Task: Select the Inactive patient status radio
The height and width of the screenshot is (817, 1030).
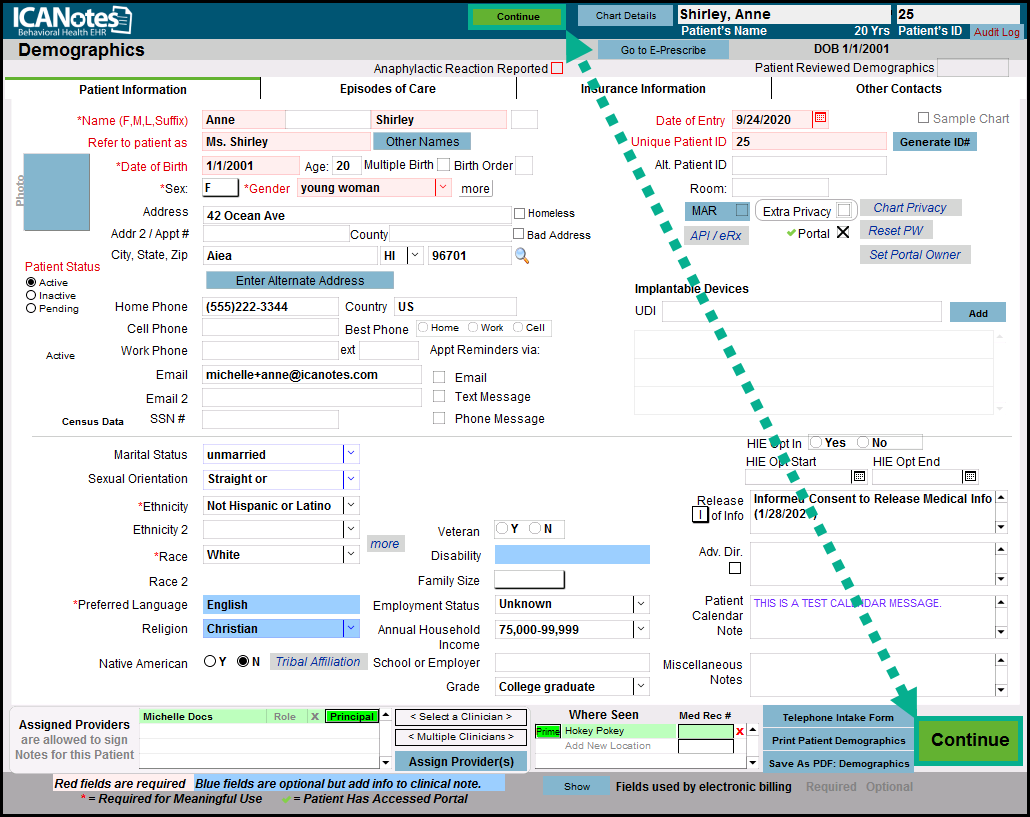Action: coord(32,296)
